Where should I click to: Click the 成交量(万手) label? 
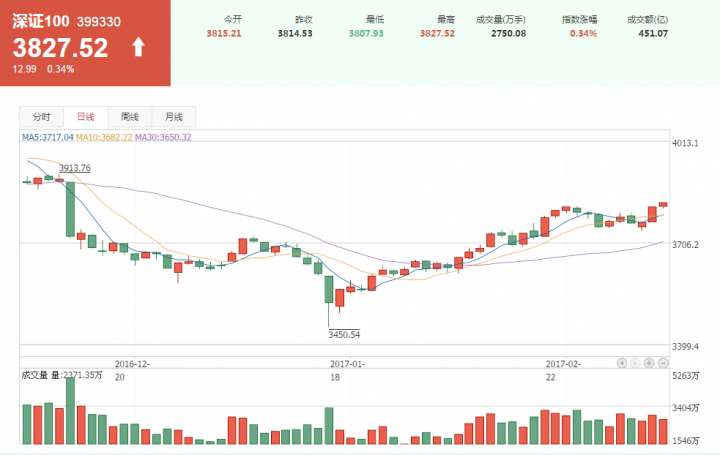pos(501,19)
